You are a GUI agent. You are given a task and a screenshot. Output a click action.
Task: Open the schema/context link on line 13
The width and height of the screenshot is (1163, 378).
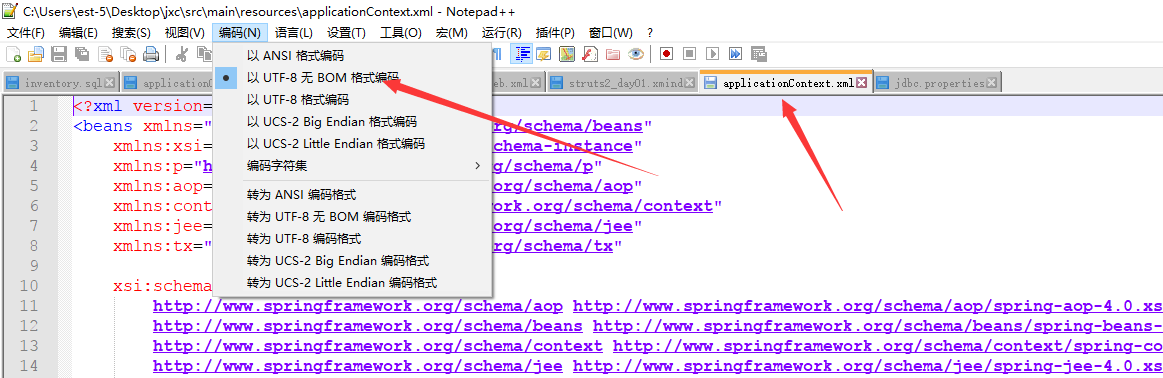click(378, 345)
